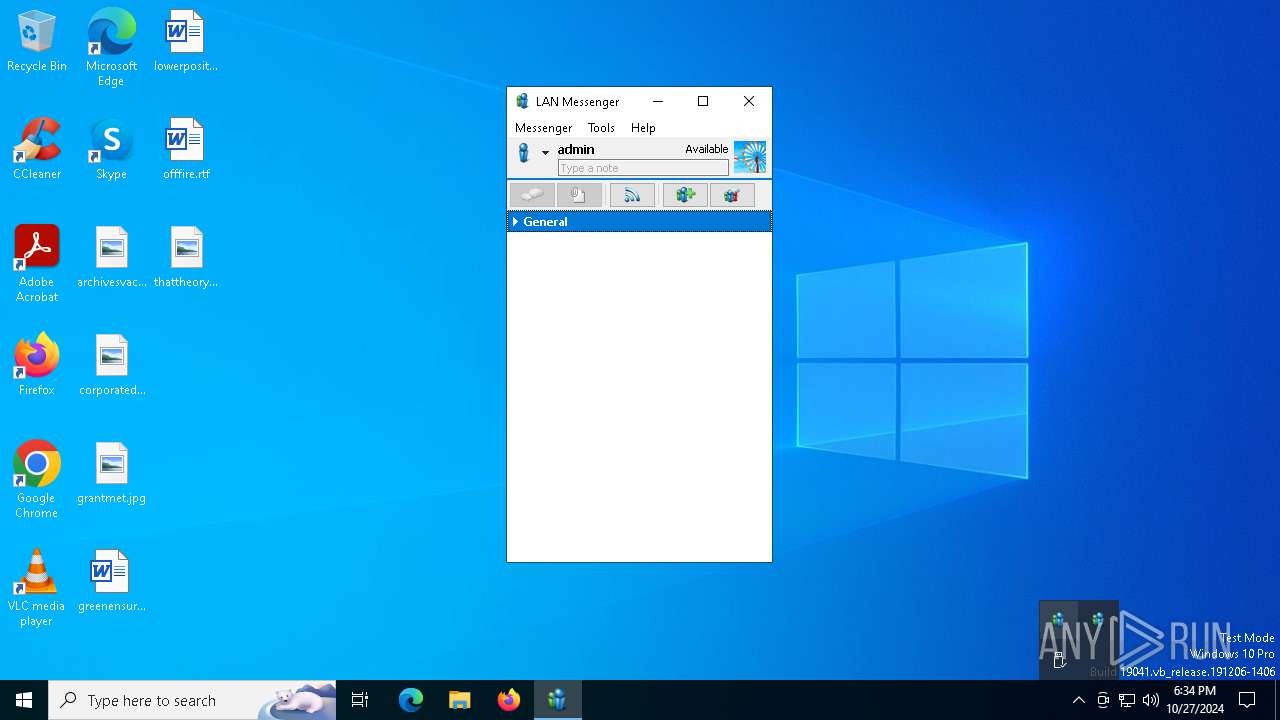The width and height of the screenshot is (1280, 720).
Task: Select the CCleaner desktop shortcut
Action: point(37,150)
